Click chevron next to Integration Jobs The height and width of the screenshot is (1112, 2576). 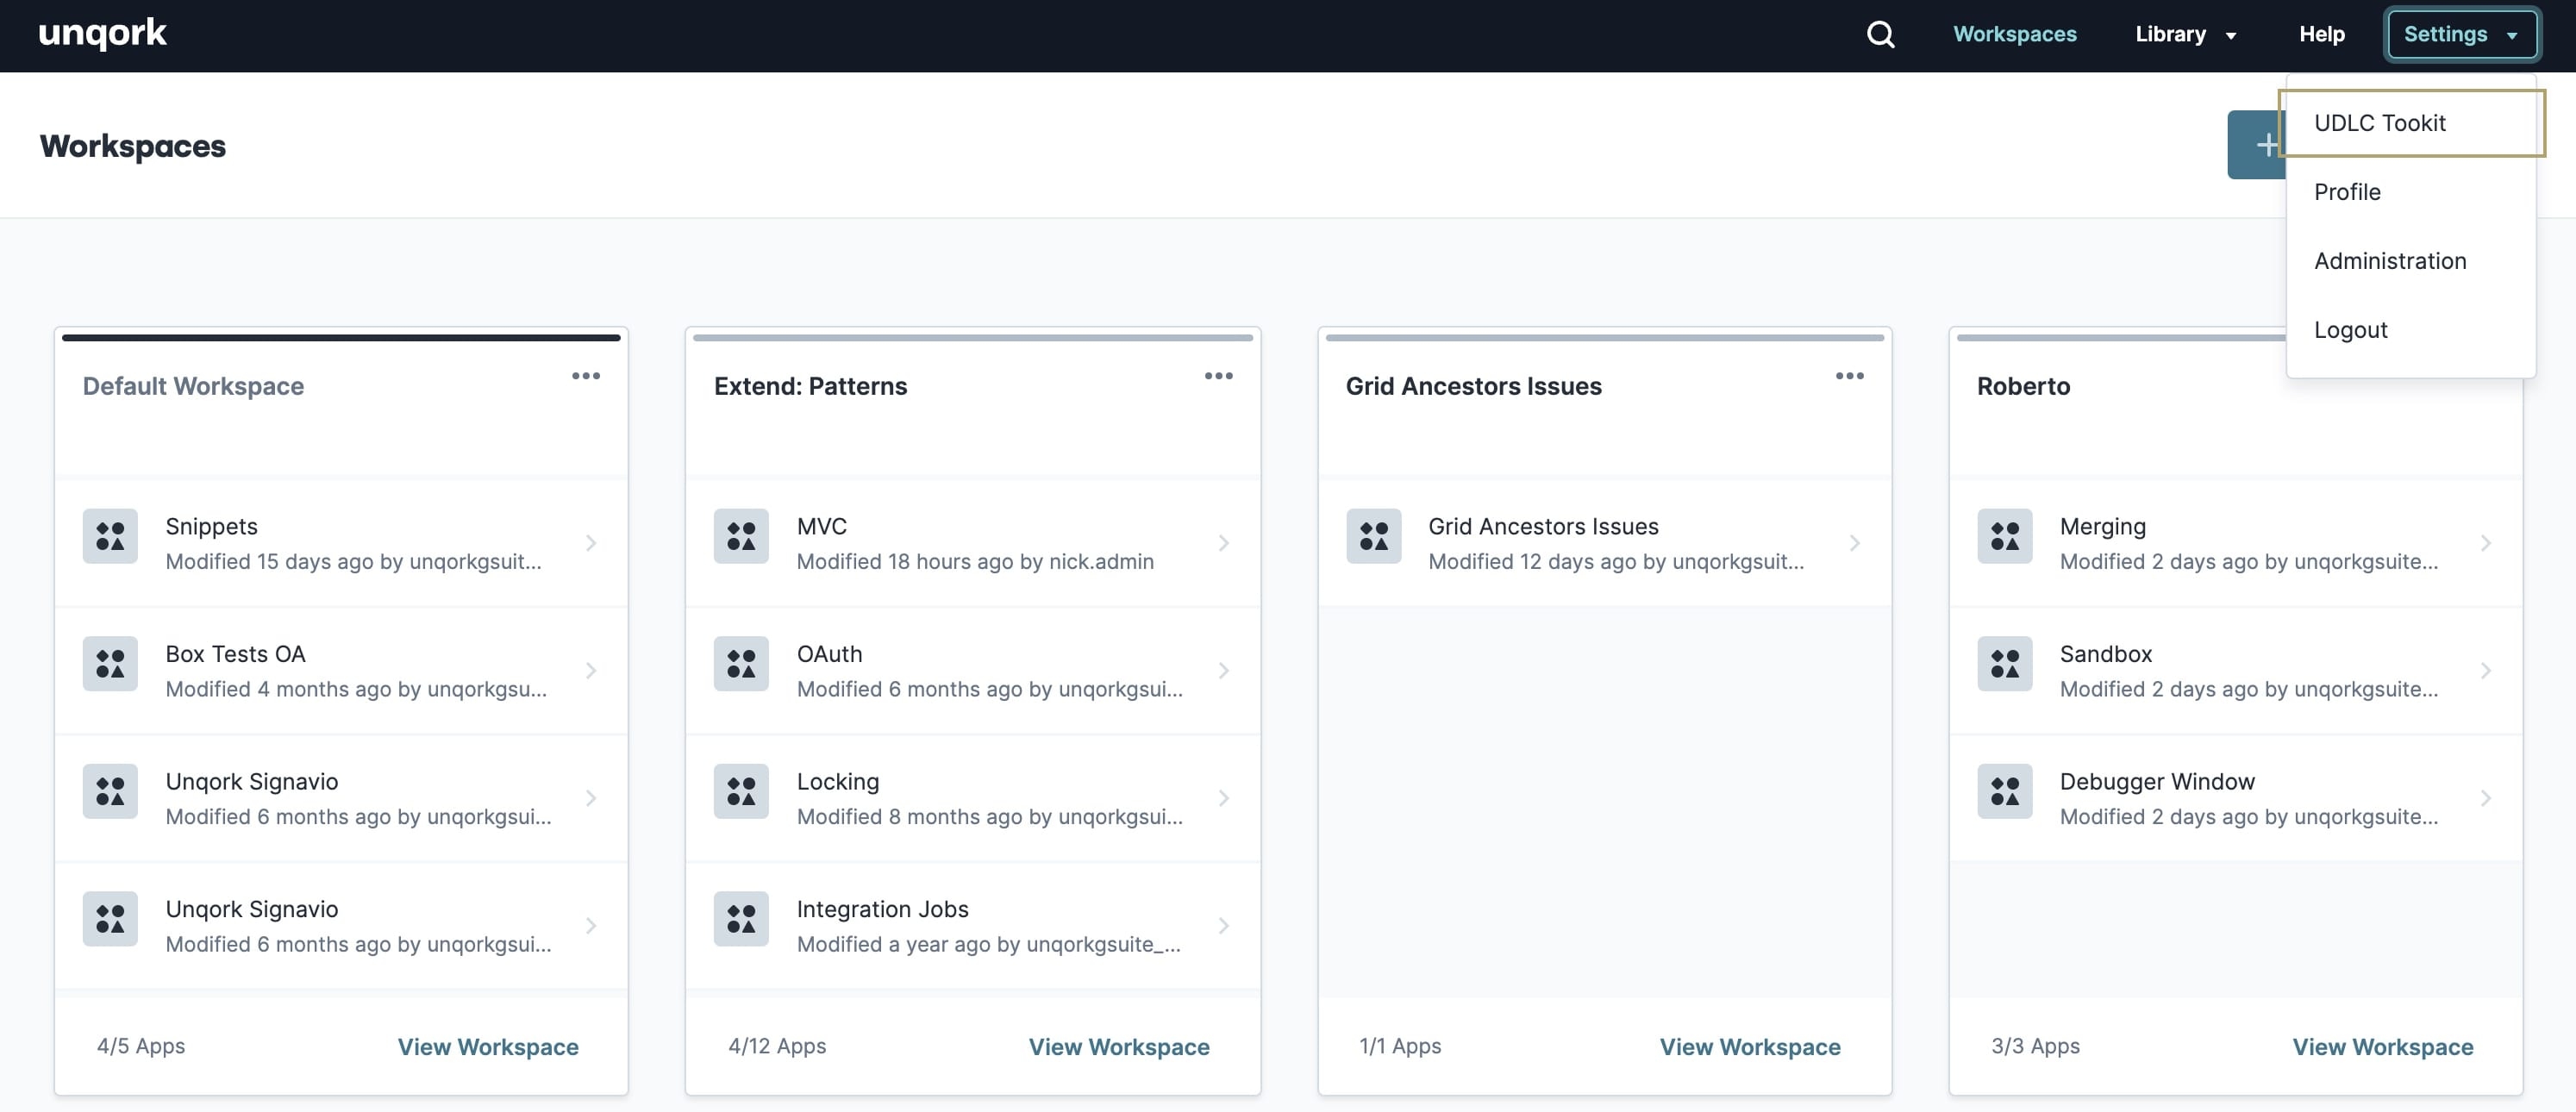(x=1223, y=926)
